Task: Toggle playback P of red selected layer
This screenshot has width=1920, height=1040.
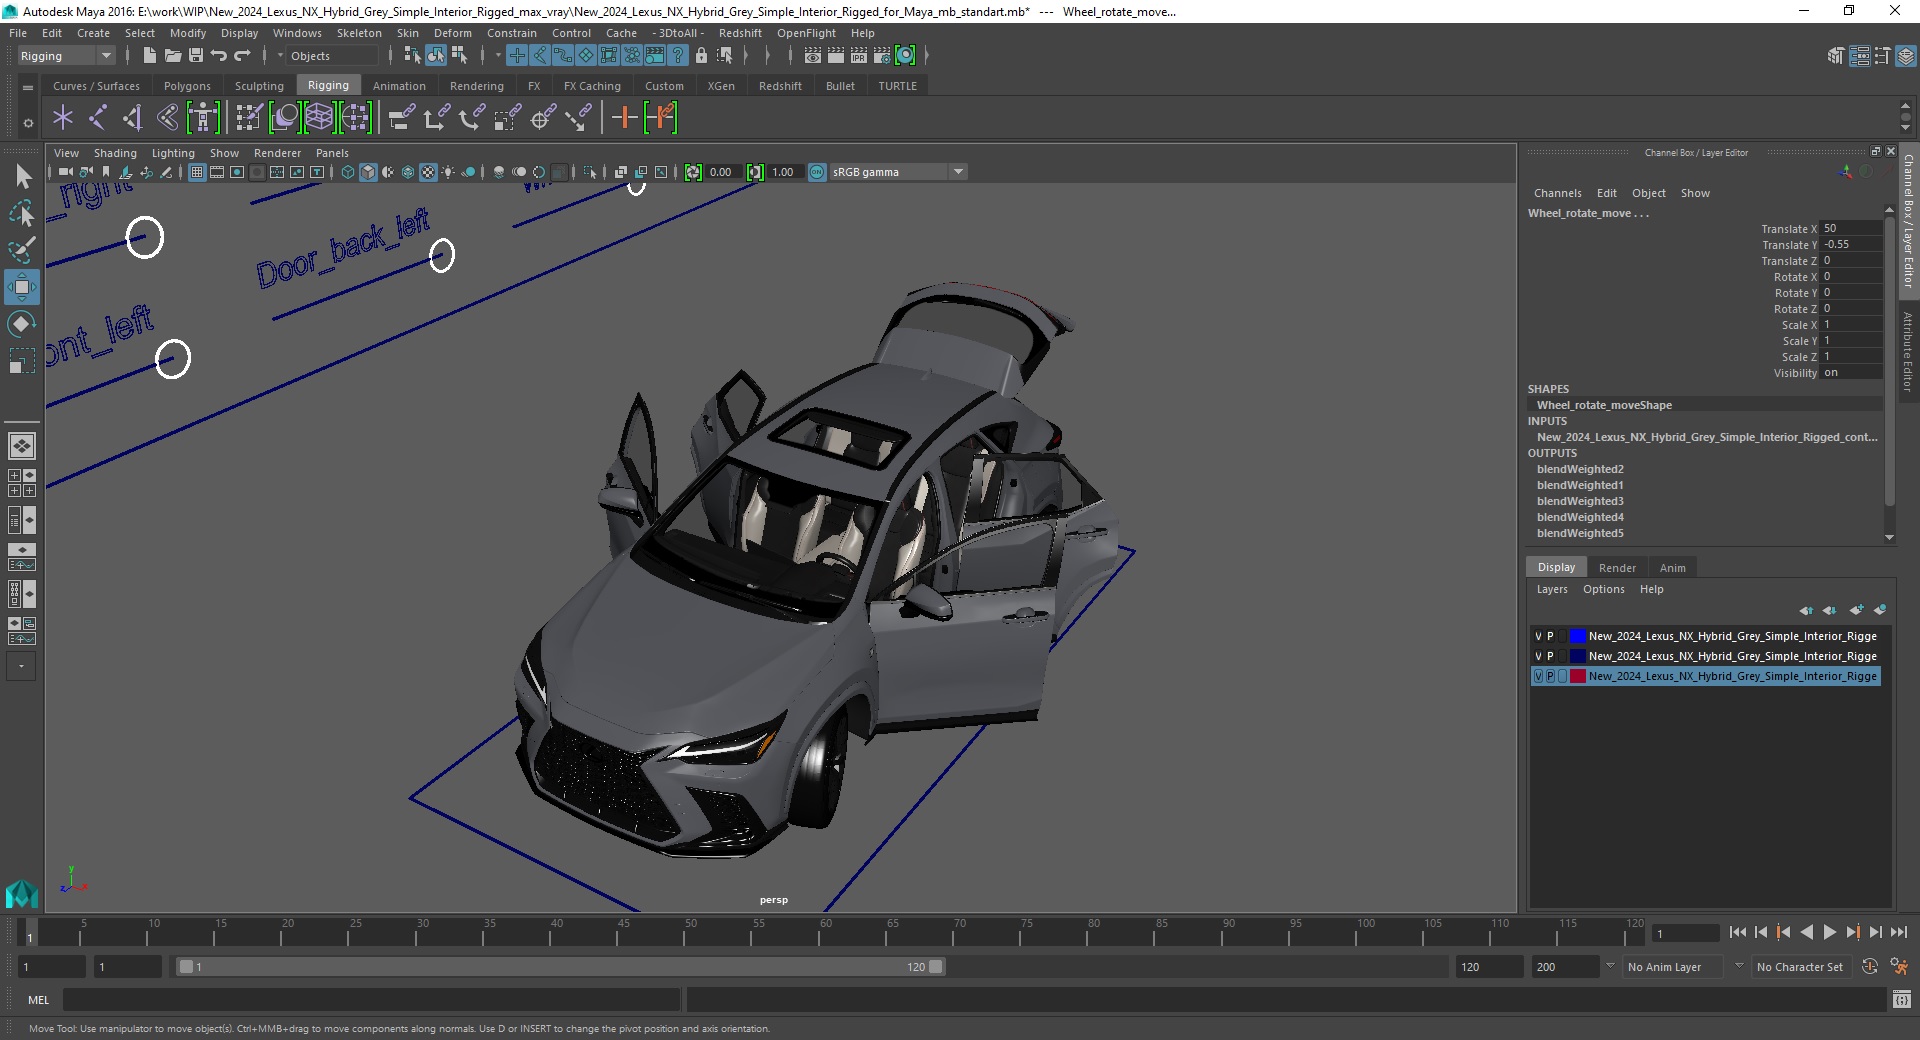Action: [1550, 676]
